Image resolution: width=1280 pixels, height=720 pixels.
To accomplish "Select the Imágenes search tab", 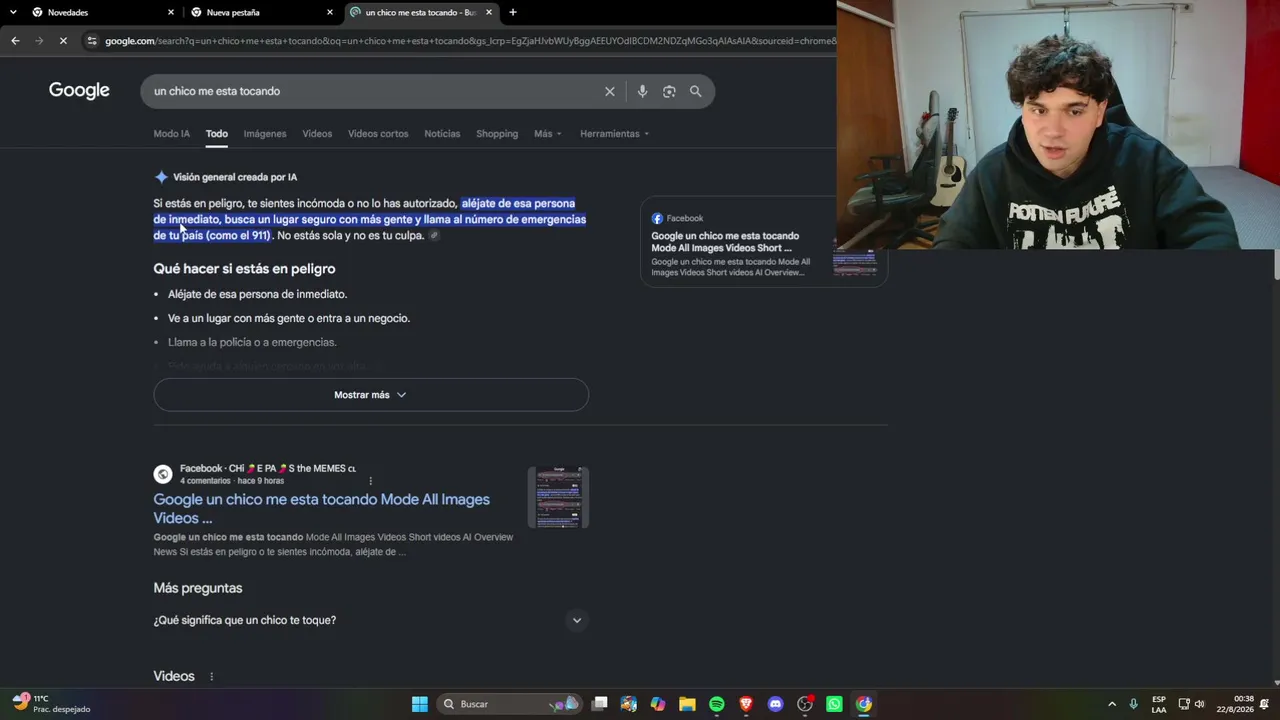I will point(265,134).
